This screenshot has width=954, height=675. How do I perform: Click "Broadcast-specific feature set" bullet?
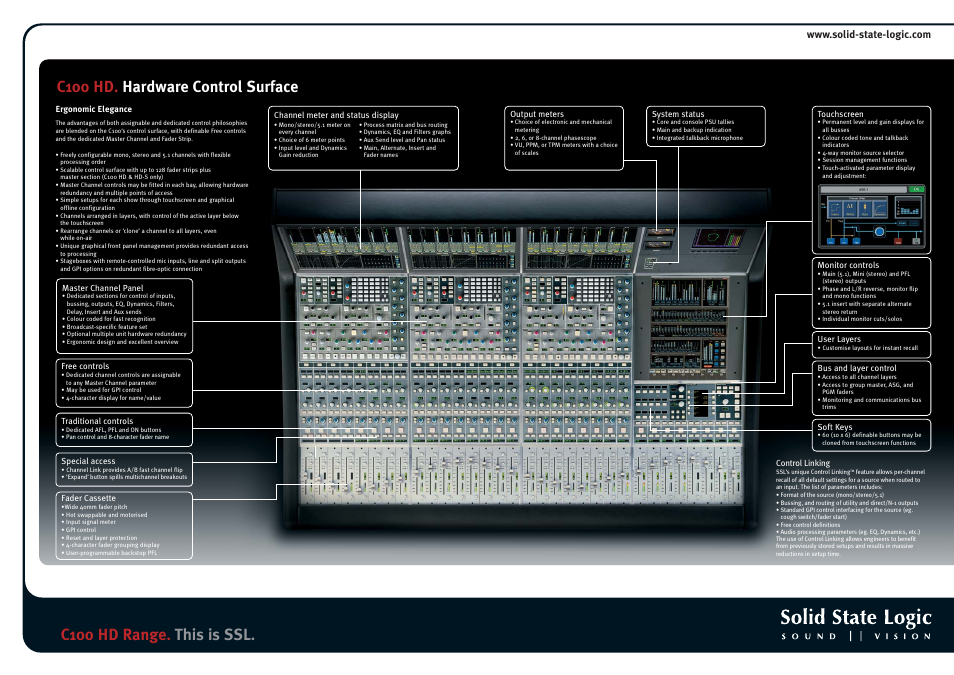coord(104,327)
